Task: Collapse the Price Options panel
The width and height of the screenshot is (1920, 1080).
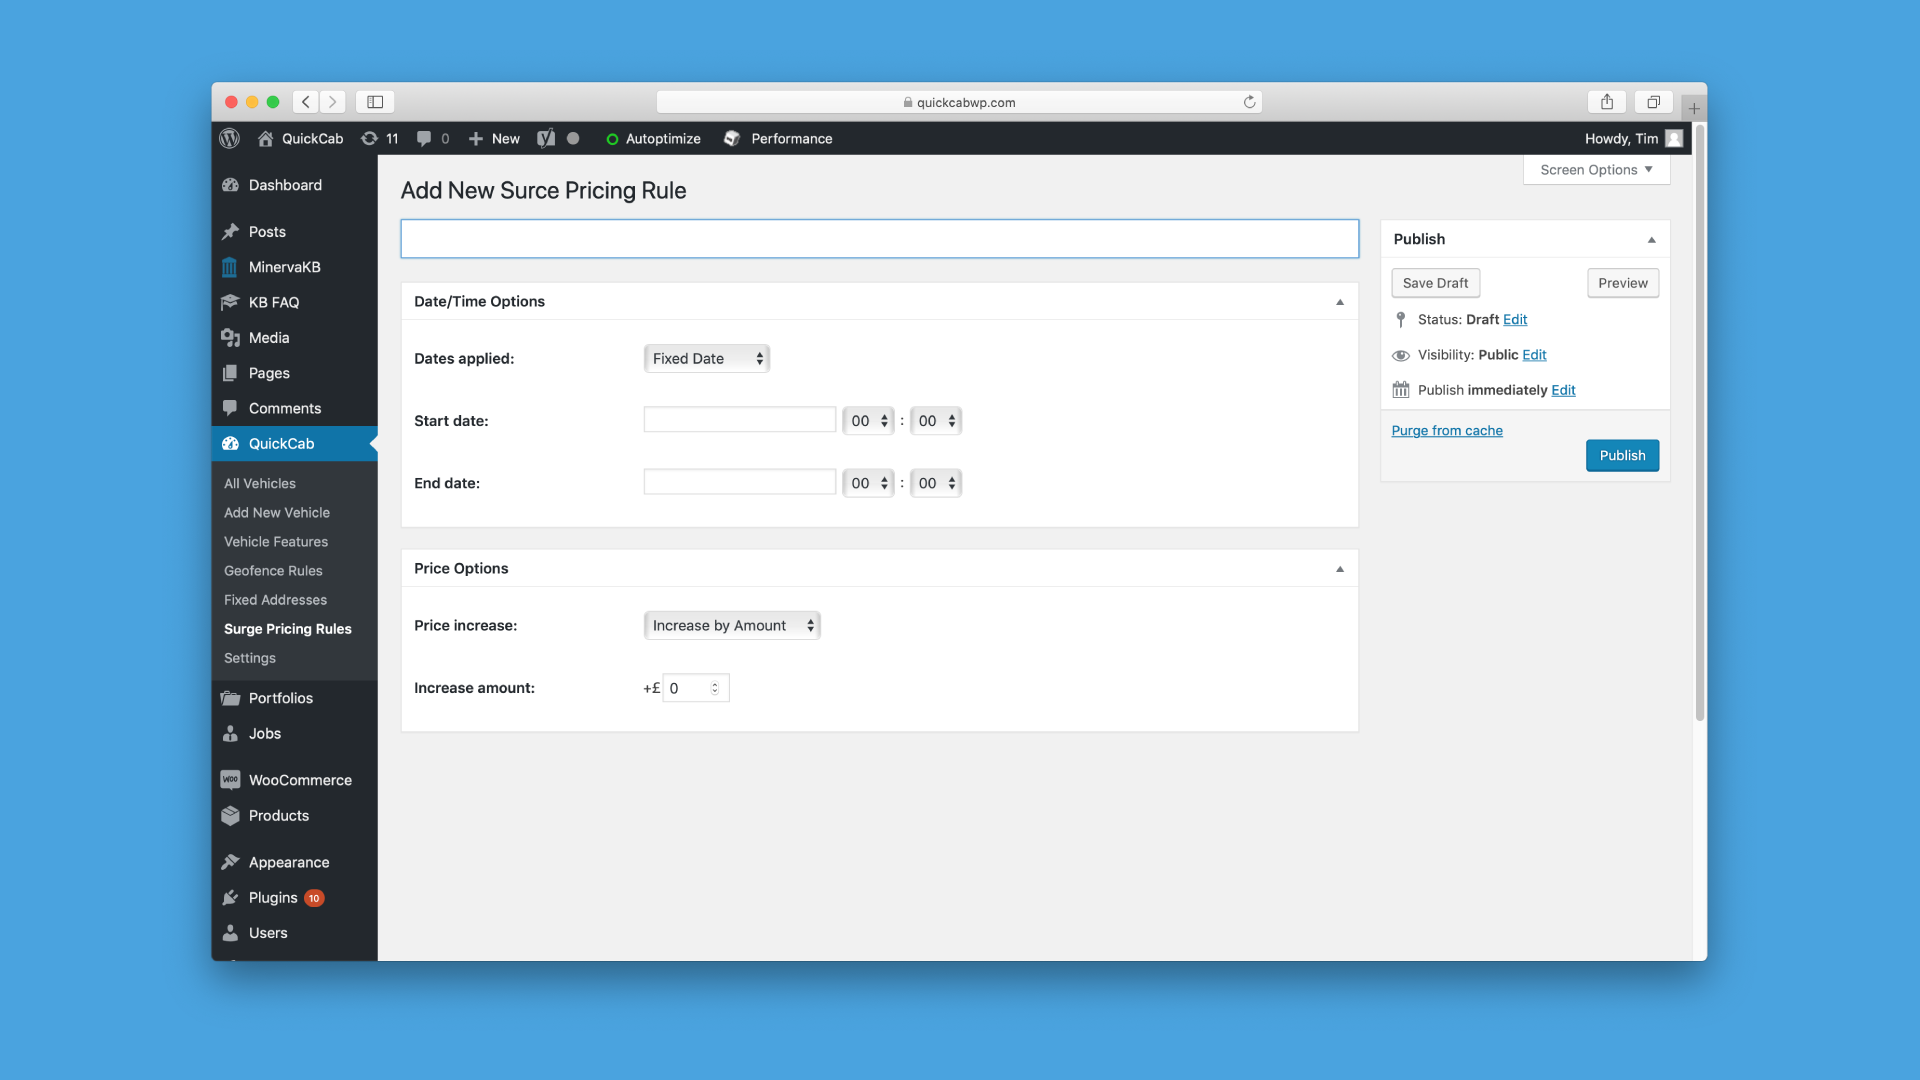Action: pos(1340,569)
